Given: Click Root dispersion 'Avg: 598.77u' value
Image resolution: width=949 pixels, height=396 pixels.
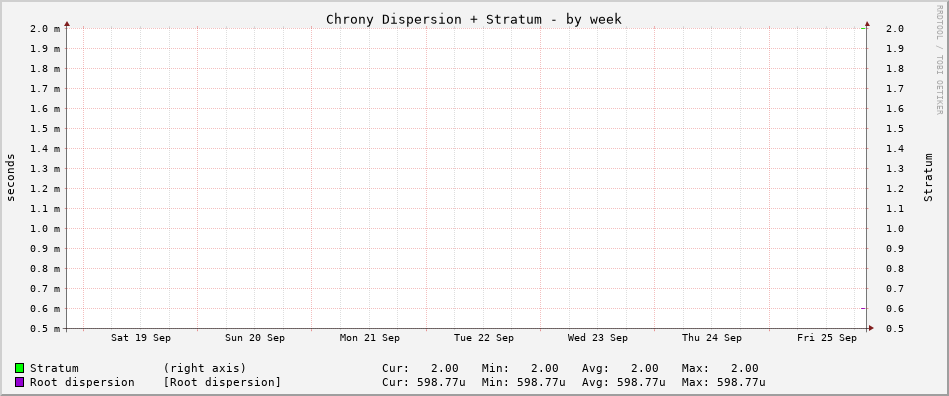Looking at the screenshot, I should point(623,382).
